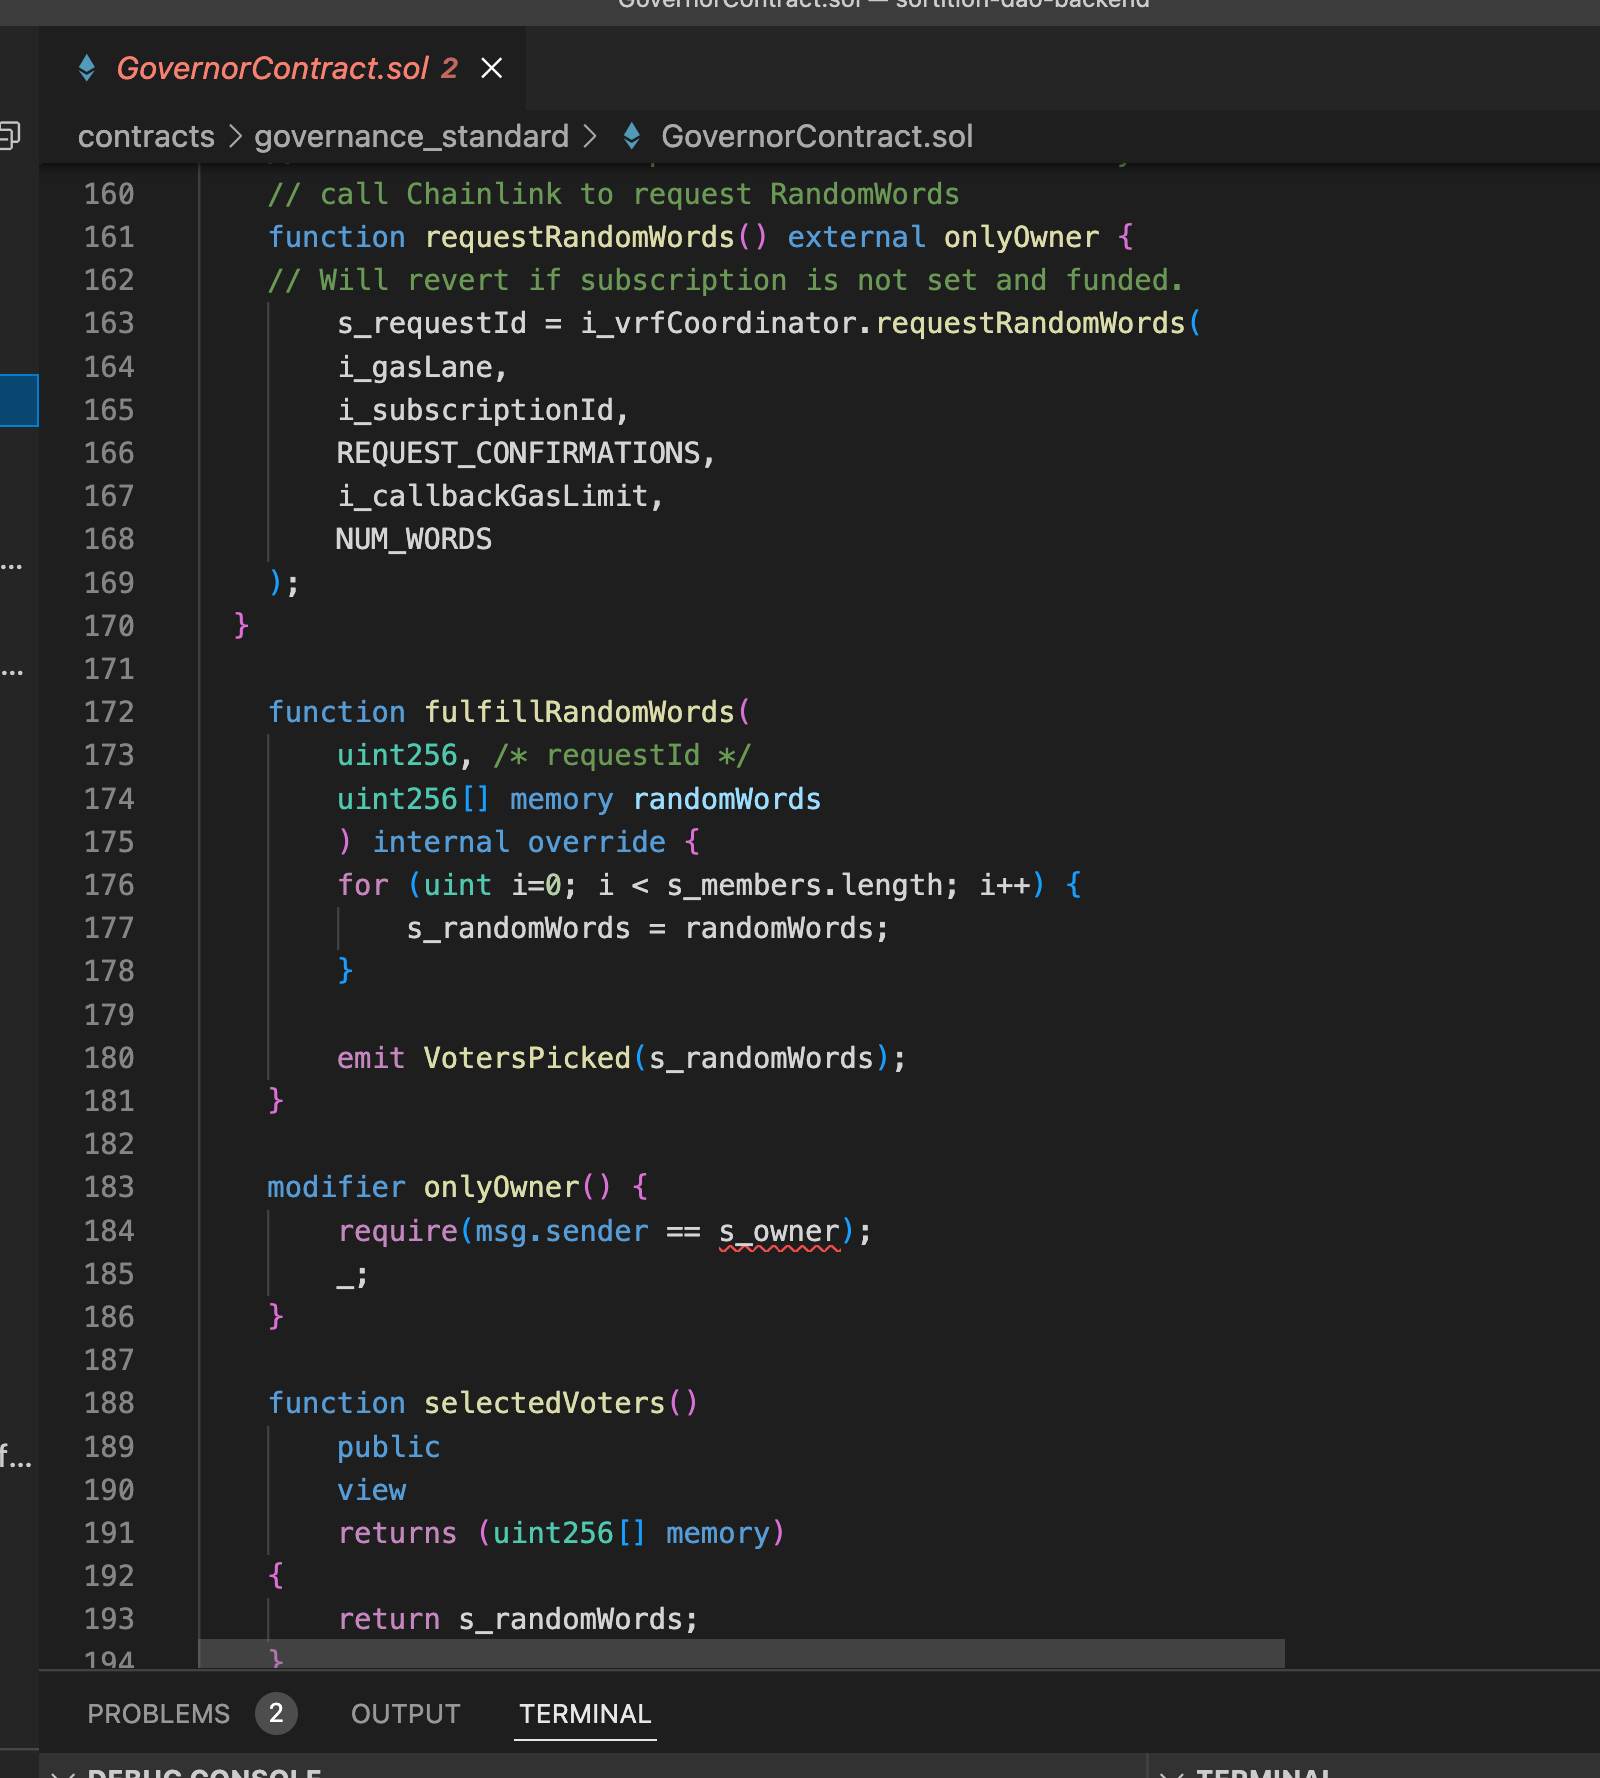Click GovernorContract.sol breadcrumb item
Image resolution: width=1600 pixels, height=1778 pixels.
point(816,136)
